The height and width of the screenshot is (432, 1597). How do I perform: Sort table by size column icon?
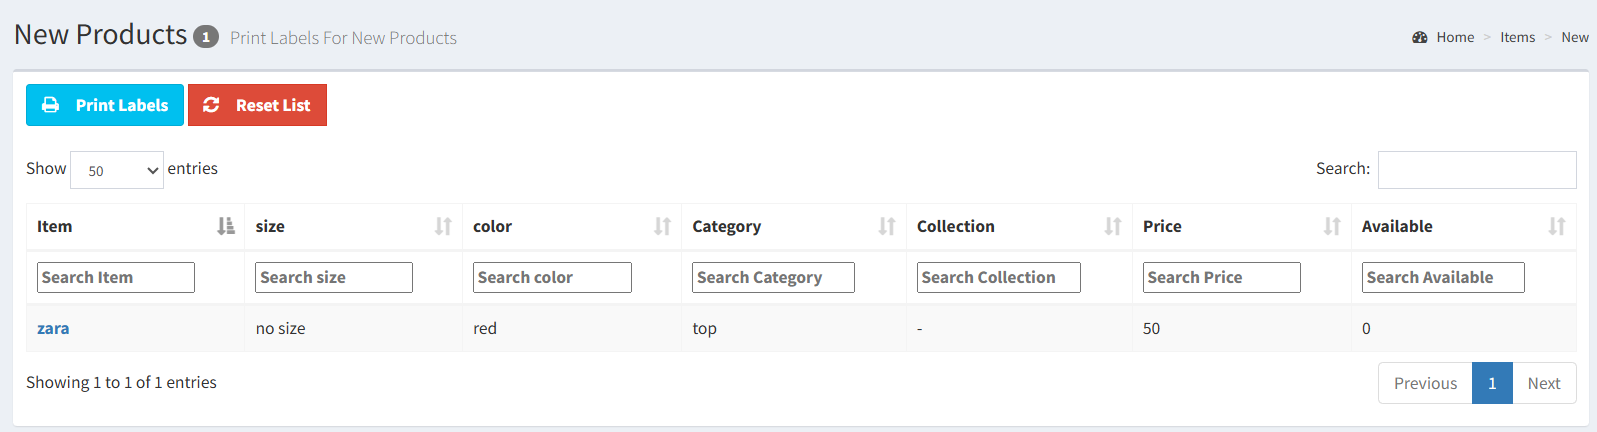443,226
